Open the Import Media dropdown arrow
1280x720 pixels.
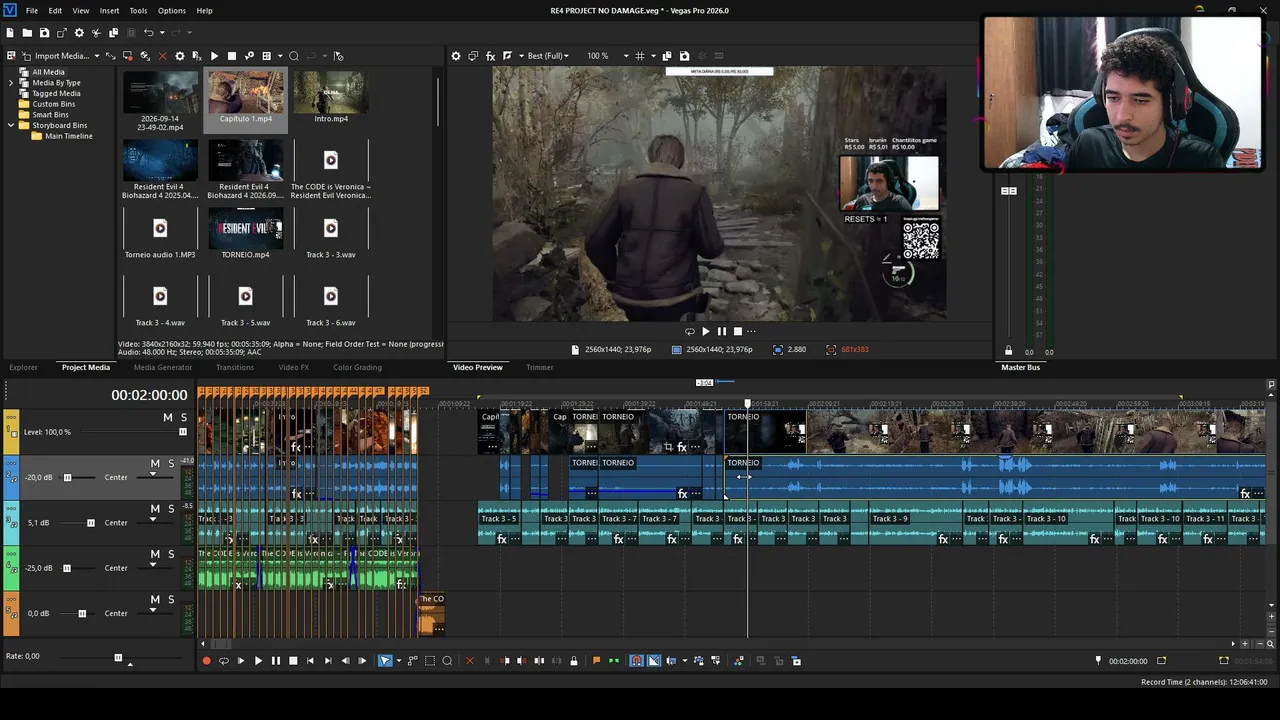pos(97,56)
